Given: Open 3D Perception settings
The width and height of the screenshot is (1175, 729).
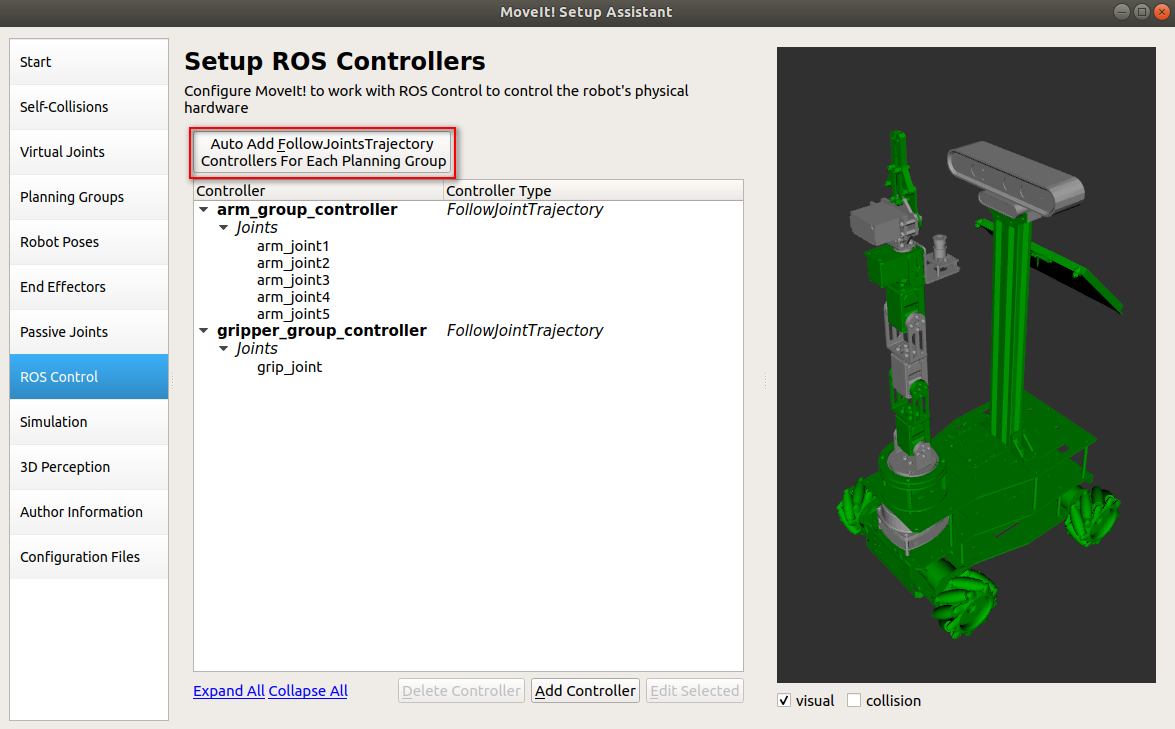Looking at the screenshot, I should pos(89,467).
